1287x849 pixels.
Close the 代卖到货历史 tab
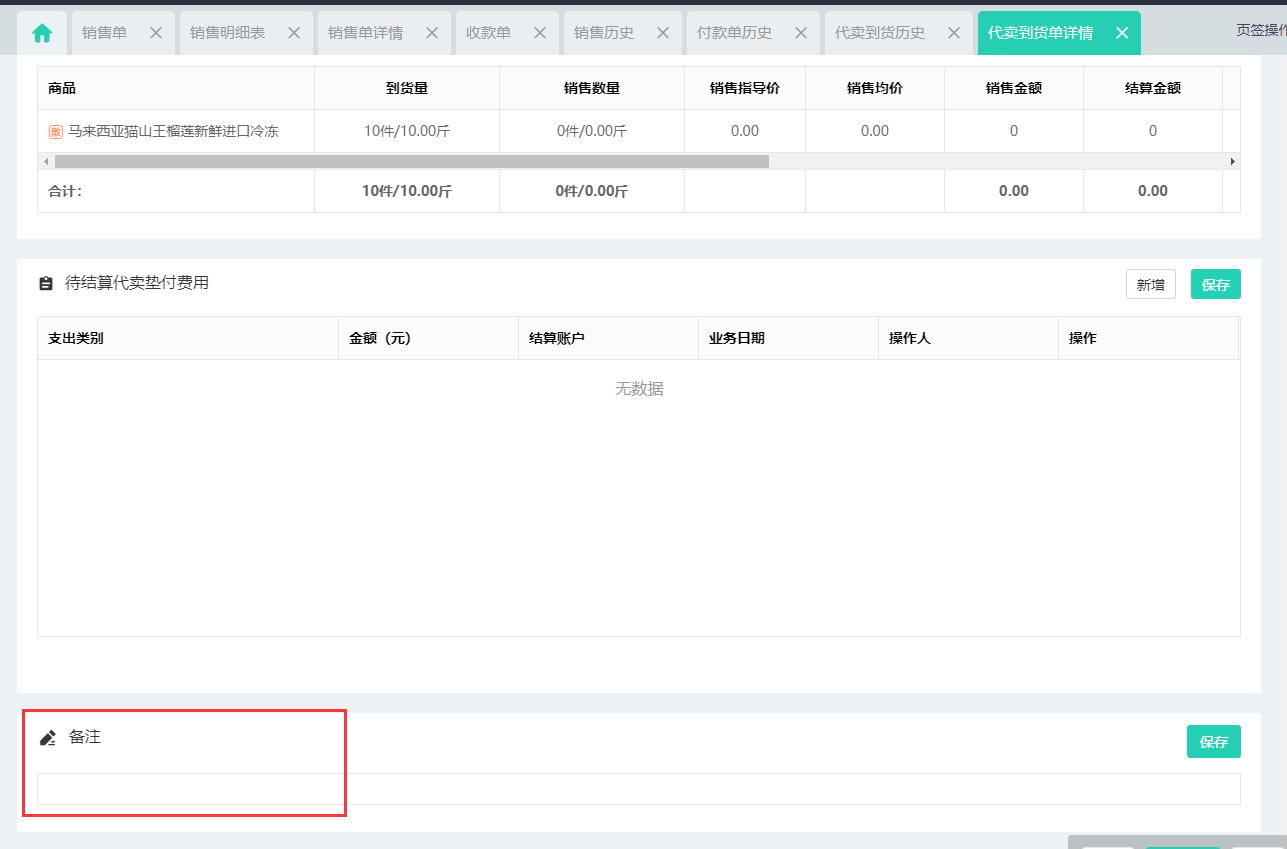pyautogui.click(x=954, y=33)
